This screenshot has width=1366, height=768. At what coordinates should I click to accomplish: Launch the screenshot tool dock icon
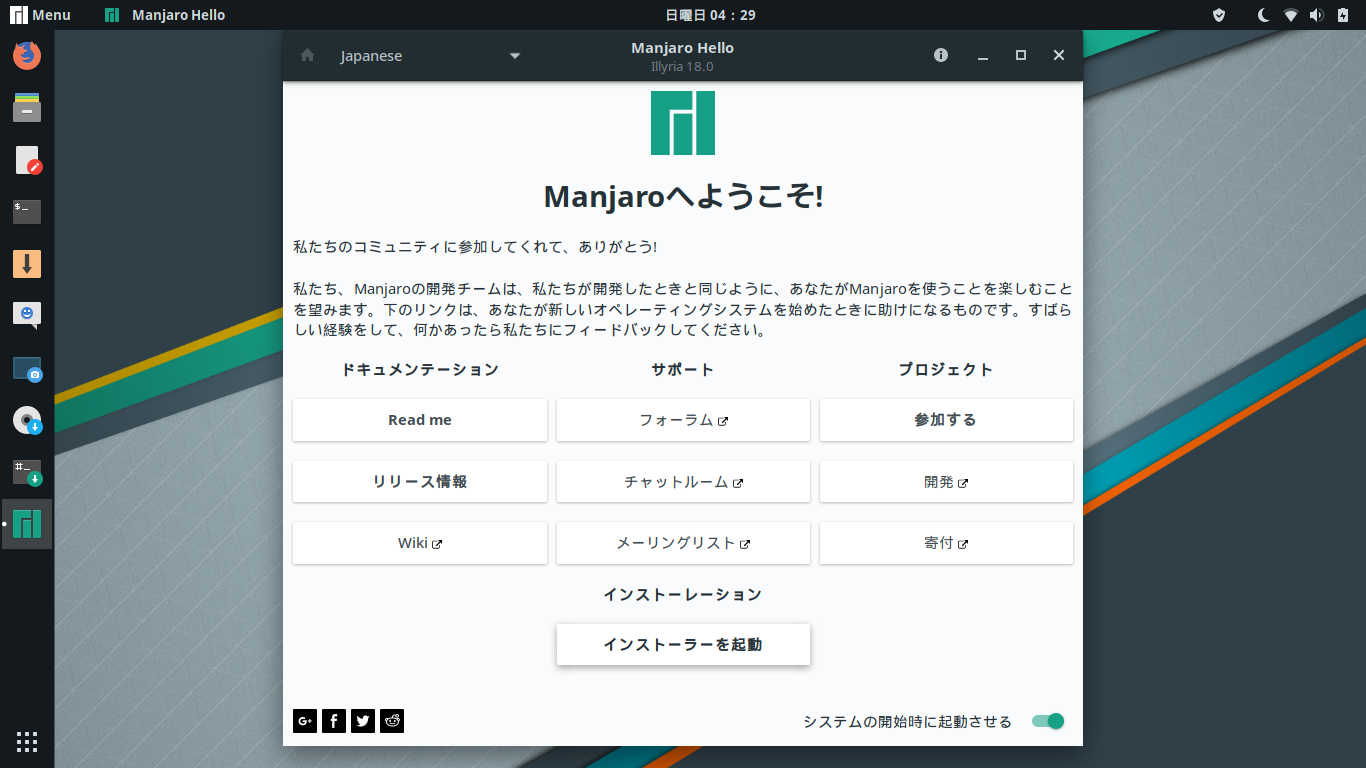pyautogui.click(x=27, y=369)
